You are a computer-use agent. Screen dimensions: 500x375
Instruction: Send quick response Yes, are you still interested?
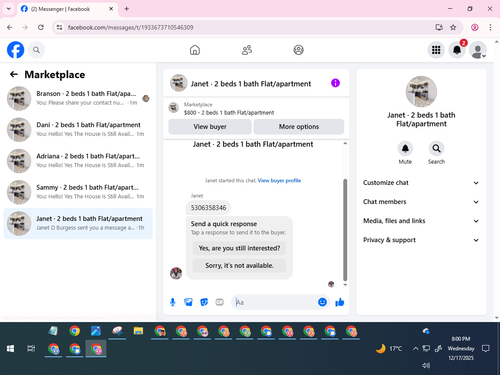click(239, 248)
